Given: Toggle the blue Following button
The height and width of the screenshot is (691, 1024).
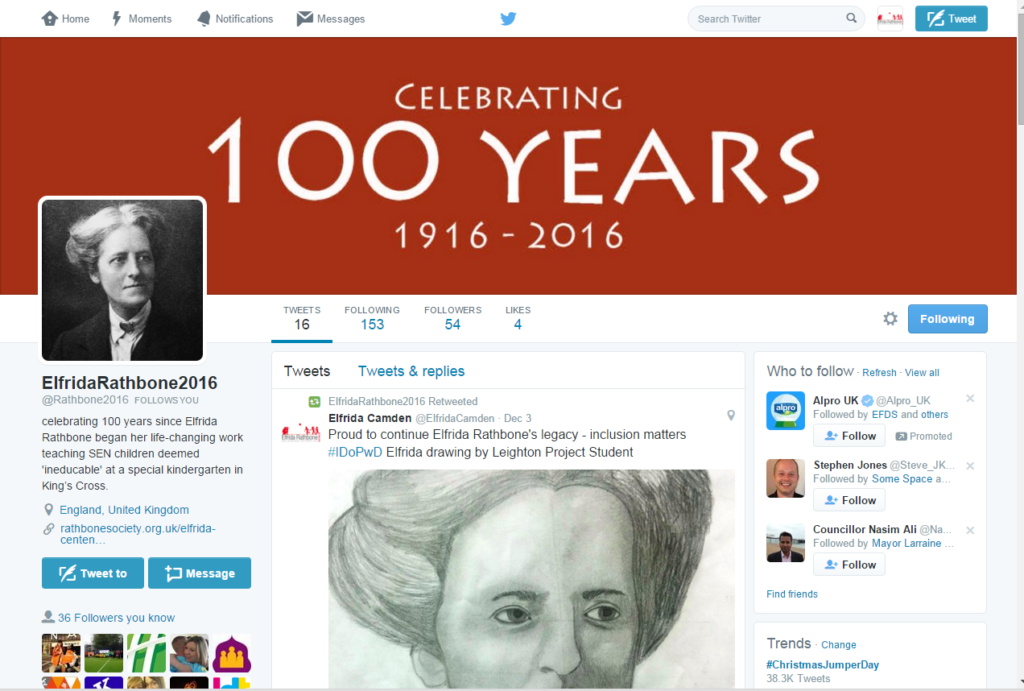Looking at the screenshot, I should point(947,319).
